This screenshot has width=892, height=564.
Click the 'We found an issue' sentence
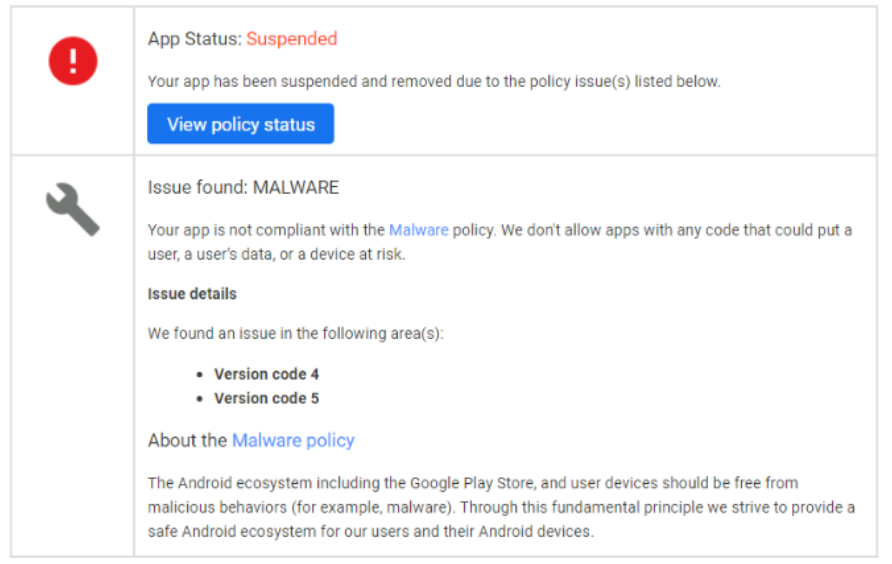coord(295,333)
